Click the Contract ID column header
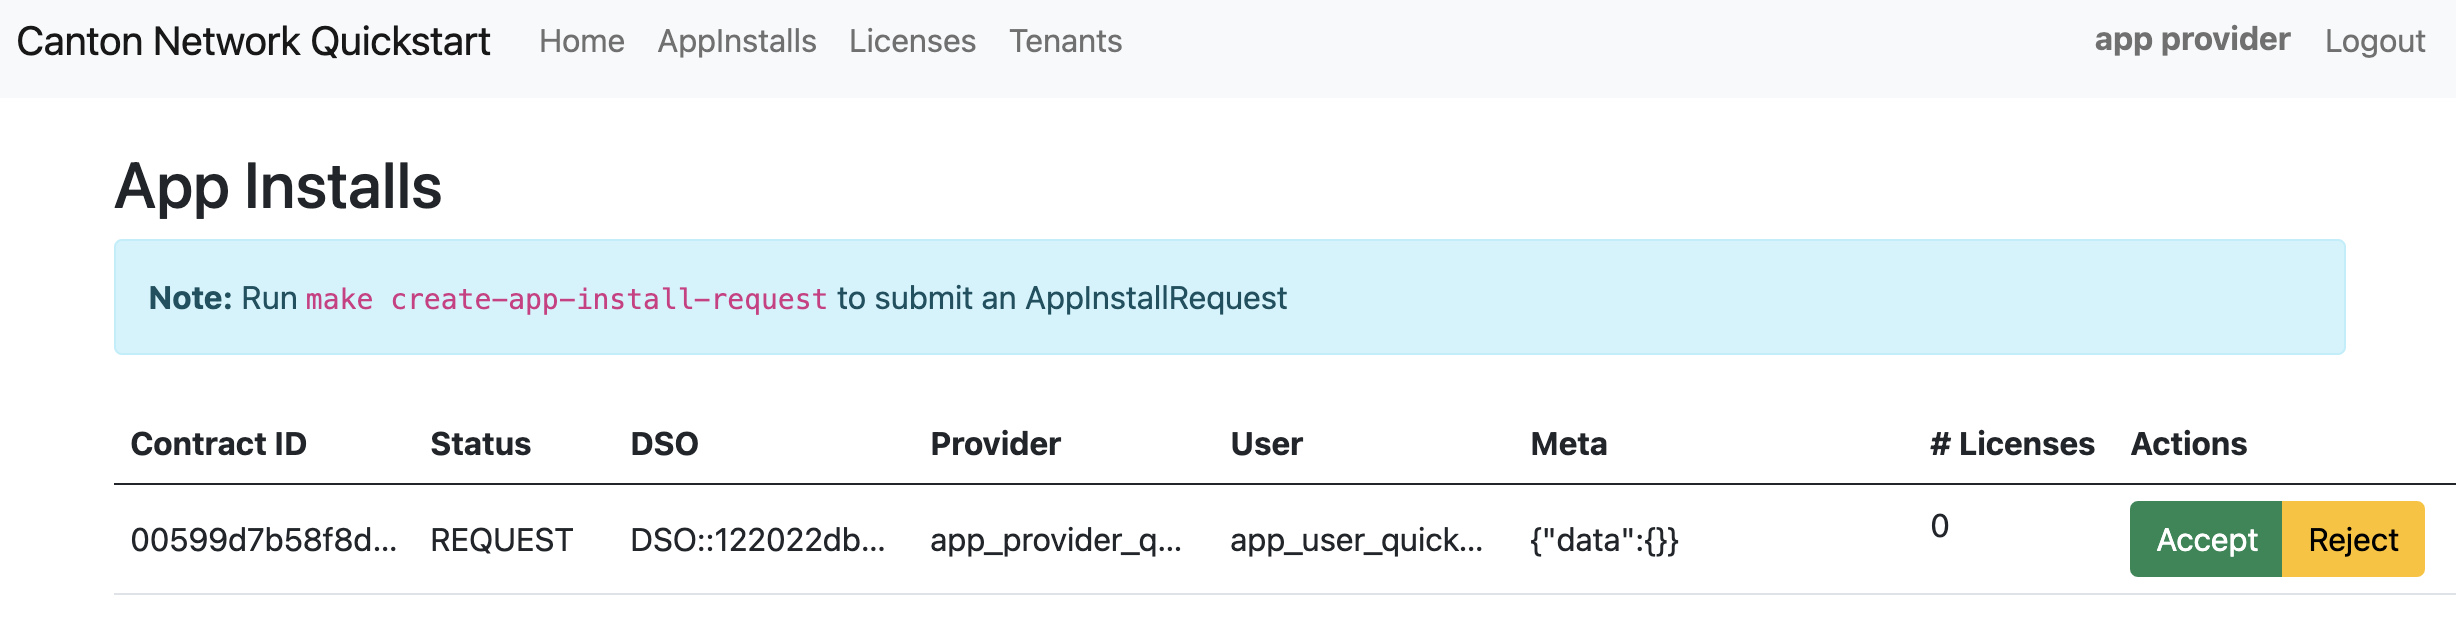The image size is (2456, 628). click(x=218, y=444)
